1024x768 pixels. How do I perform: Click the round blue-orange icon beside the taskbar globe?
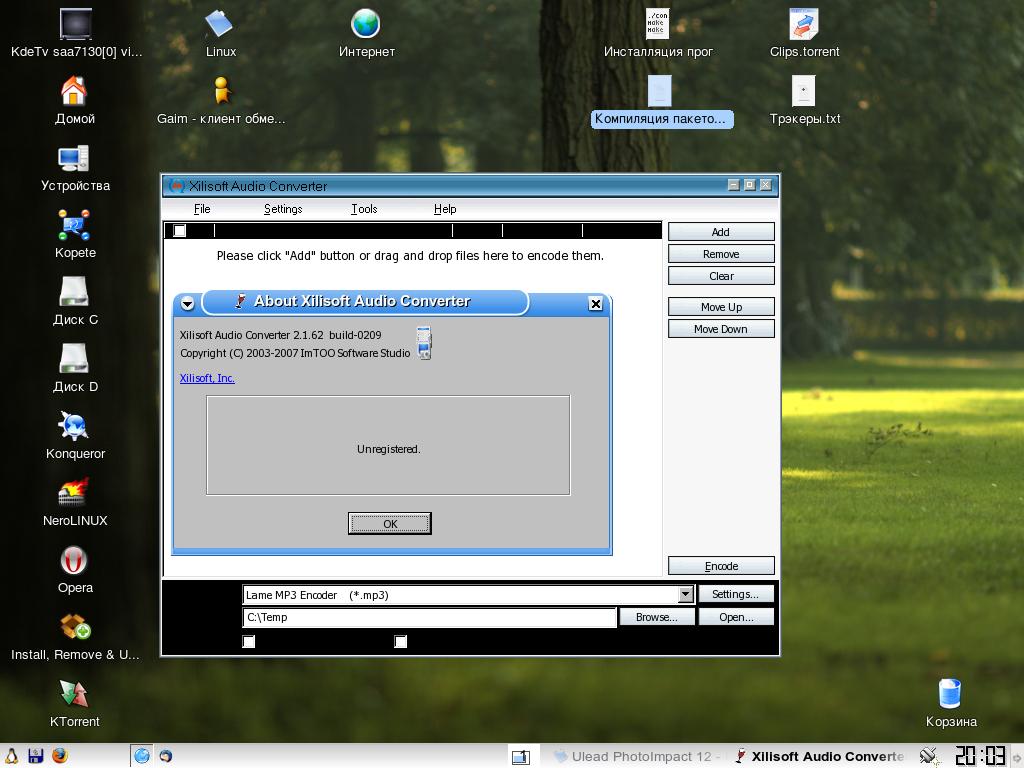(x=167, y=756)
